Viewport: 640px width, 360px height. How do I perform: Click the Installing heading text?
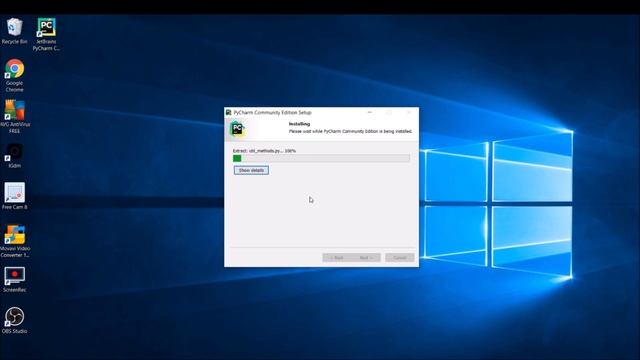(x=299, y=124)
